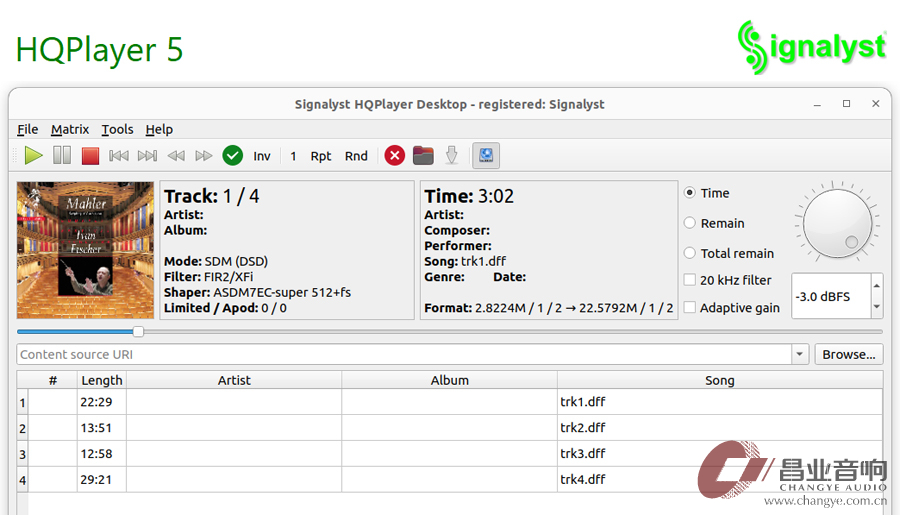Click the Artist column header
The image size is (900, 515).
point(234,380)
